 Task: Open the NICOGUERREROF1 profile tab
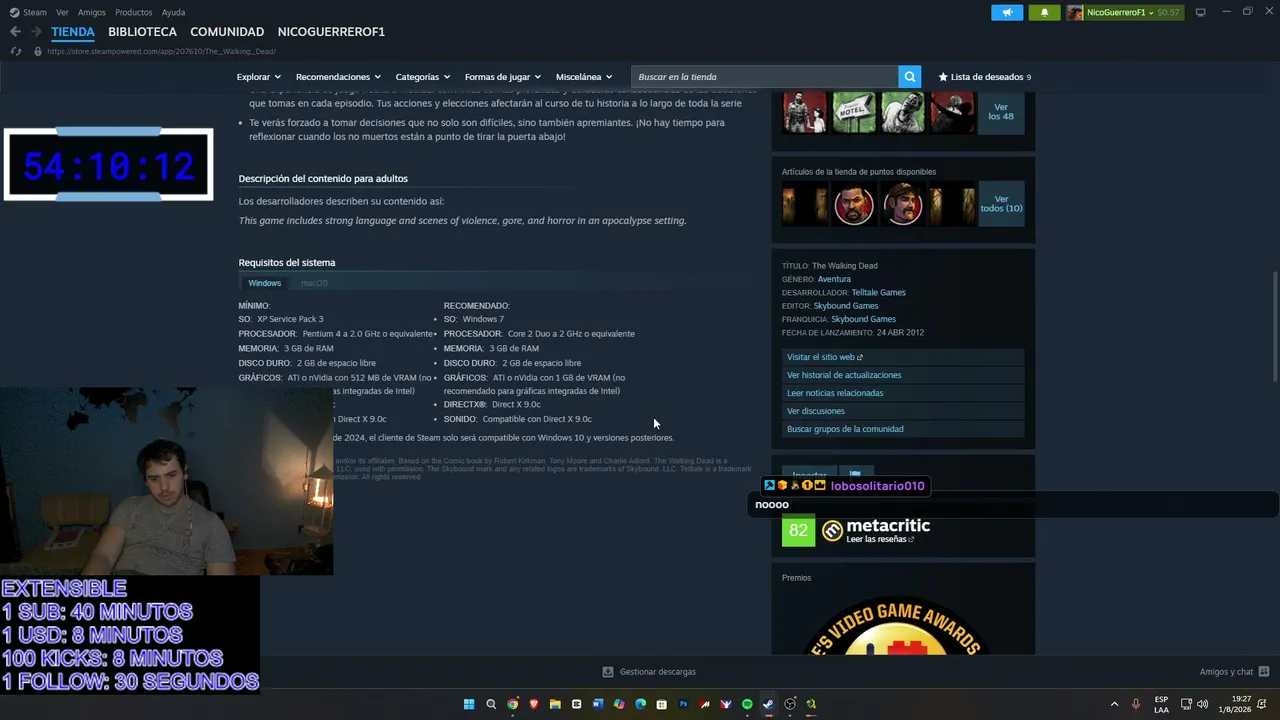(x=331, y=32)
